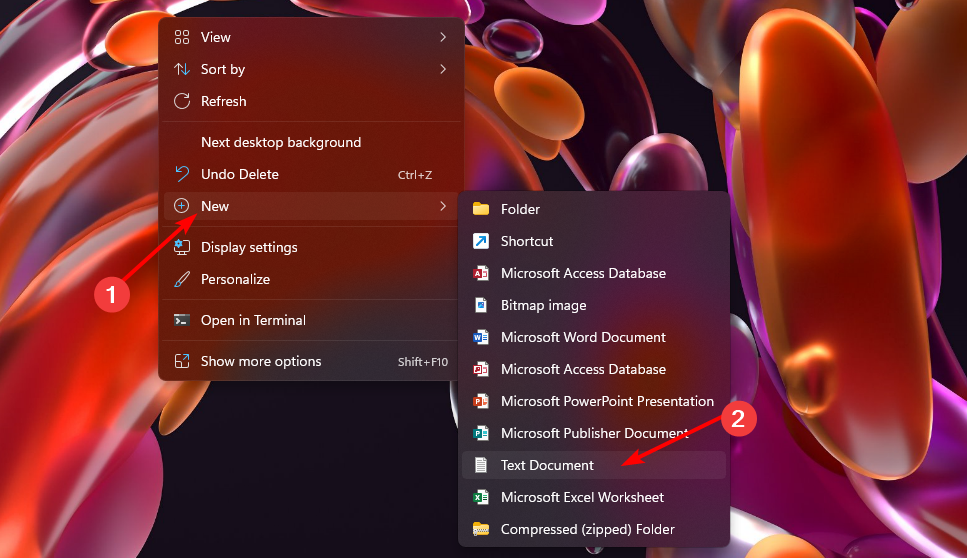Click the Publisher document icon
The image size is (967, 558).
(x=480, y=433)
